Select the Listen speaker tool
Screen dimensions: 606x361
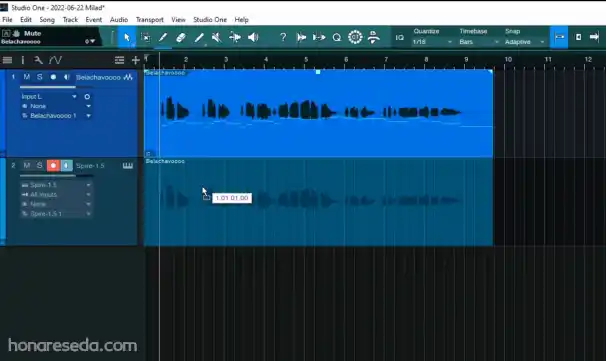pyautogui.click(x=253, y=37)
